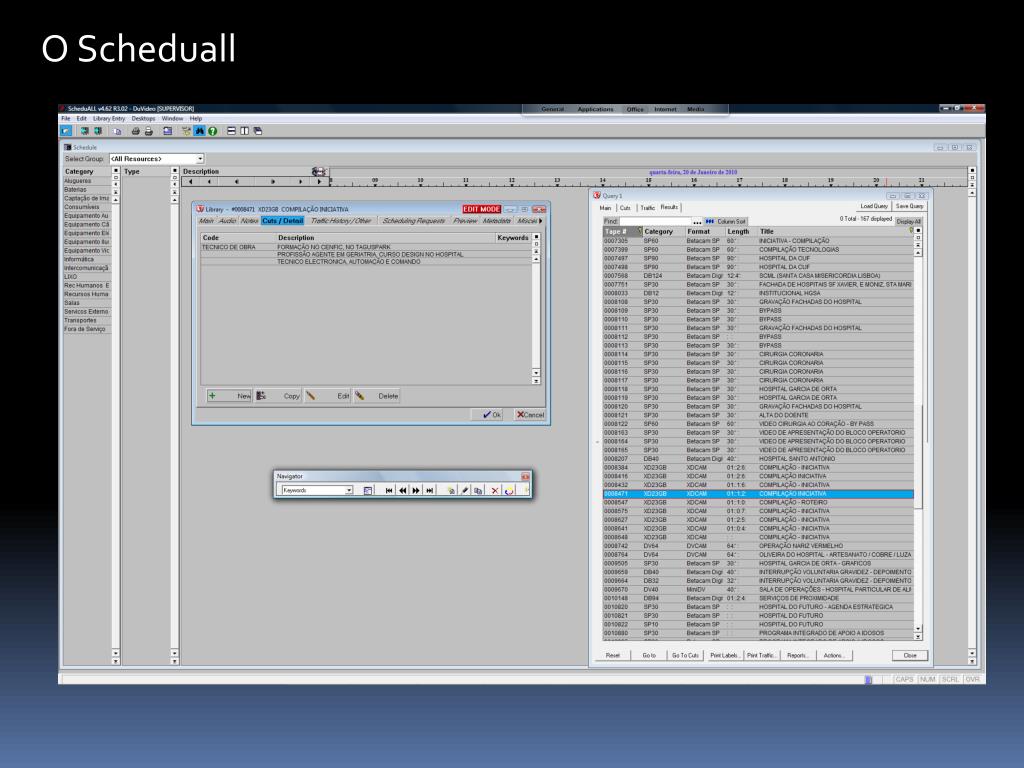Click the Delete button in Library window

[x=377, y=396]
